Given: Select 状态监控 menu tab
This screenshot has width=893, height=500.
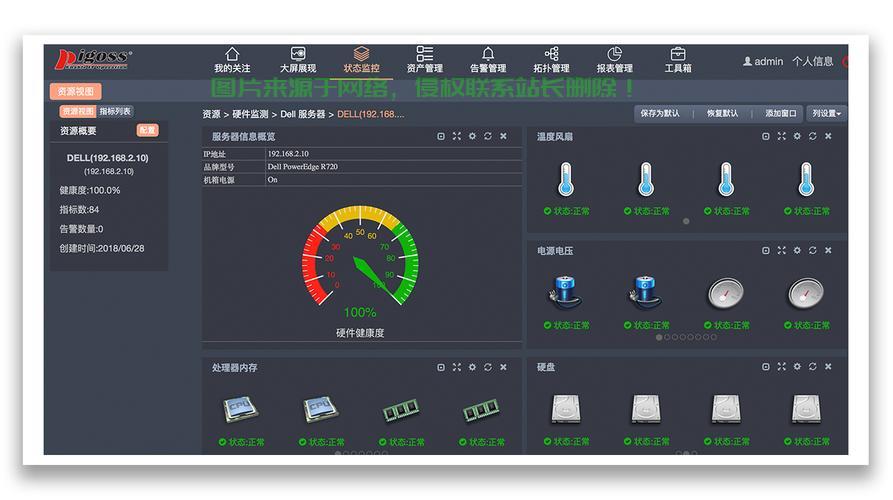Looking at the screenshot, I should click(x=361, y=59).
